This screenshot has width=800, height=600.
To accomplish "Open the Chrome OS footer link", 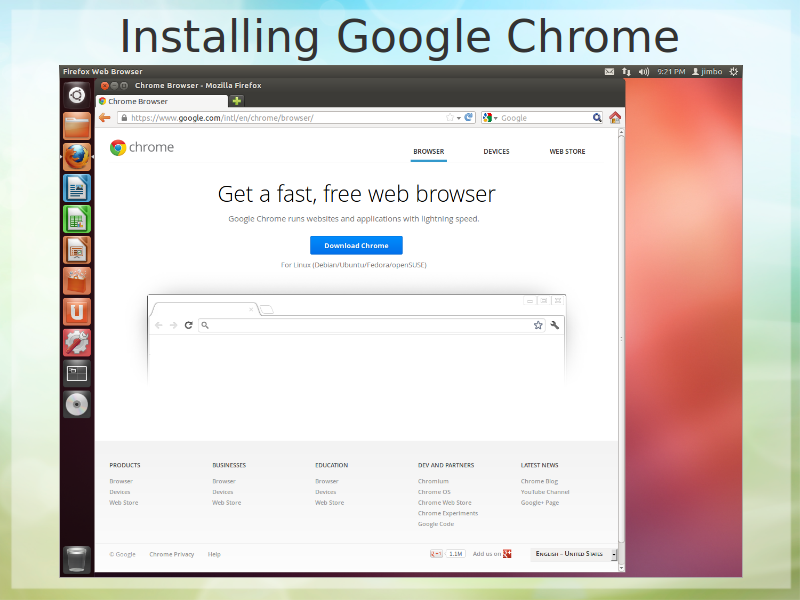I will point(434,492).
